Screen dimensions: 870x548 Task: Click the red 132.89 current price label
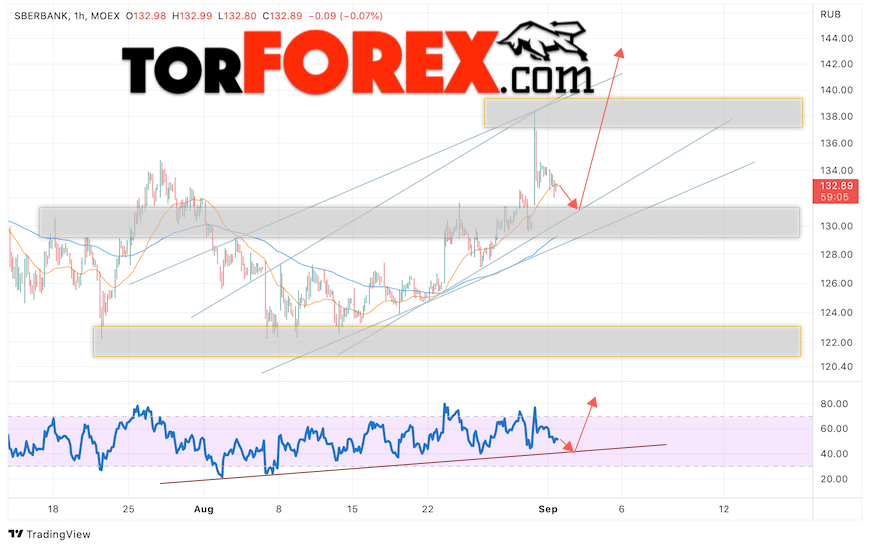tap(836, 186)
